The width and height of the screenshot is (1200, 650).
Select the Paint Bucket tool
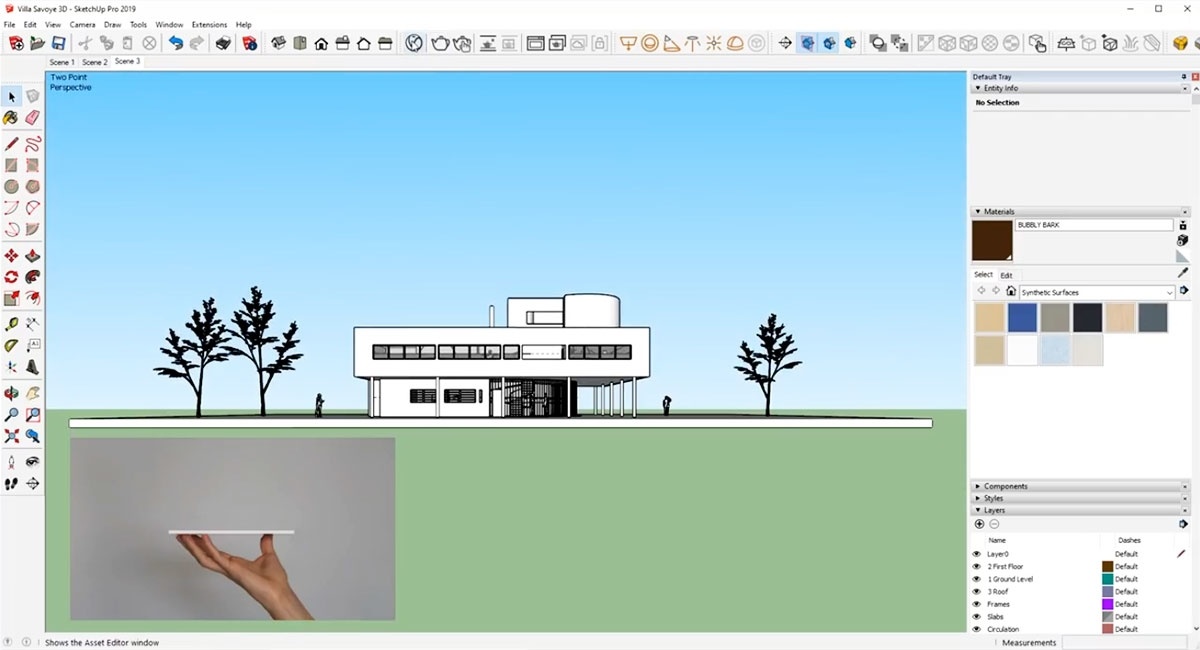click(x=11, y=118)
